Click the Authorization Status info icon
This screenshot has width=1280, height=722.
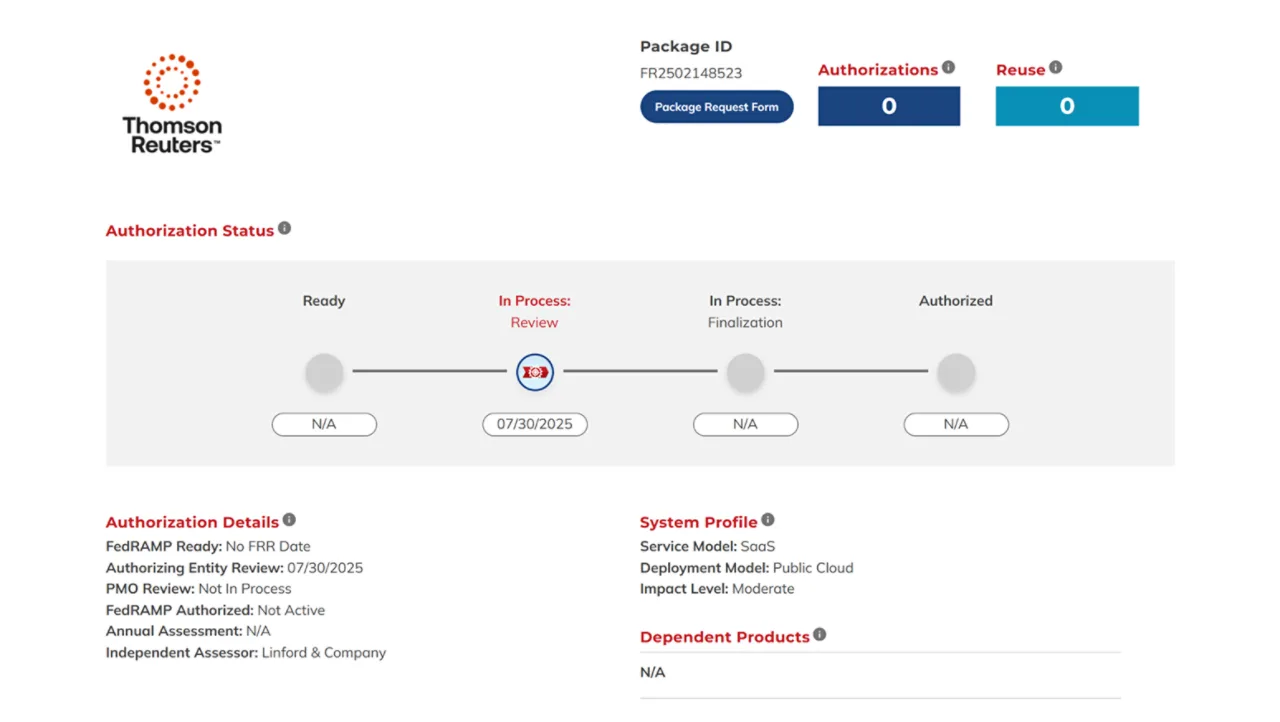284,229
